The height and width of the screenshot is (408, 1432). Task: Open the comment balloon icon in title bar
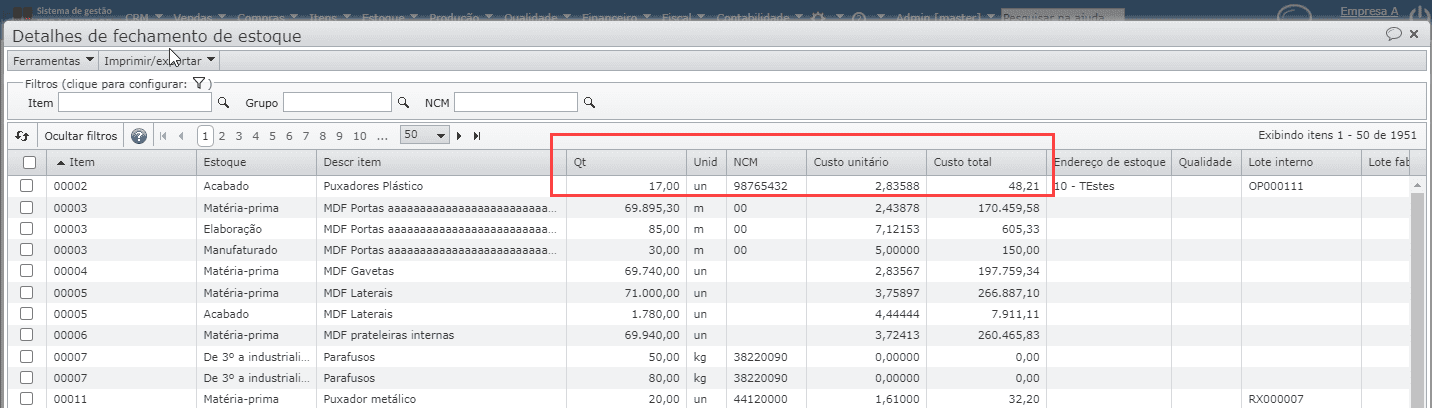tap(1393, 34)
